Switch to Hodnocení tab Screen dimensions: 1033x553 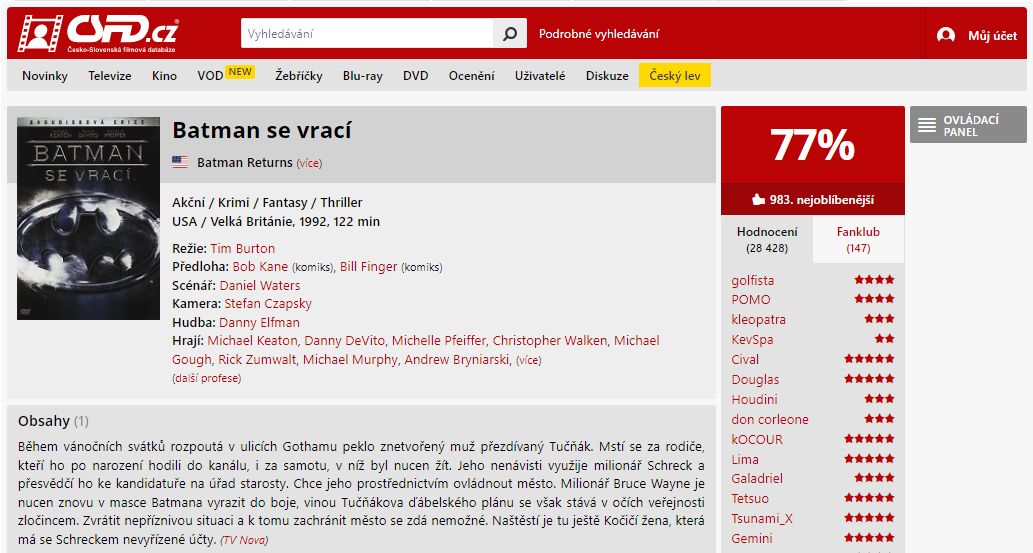pyautogui.click(x=767, y=239)
